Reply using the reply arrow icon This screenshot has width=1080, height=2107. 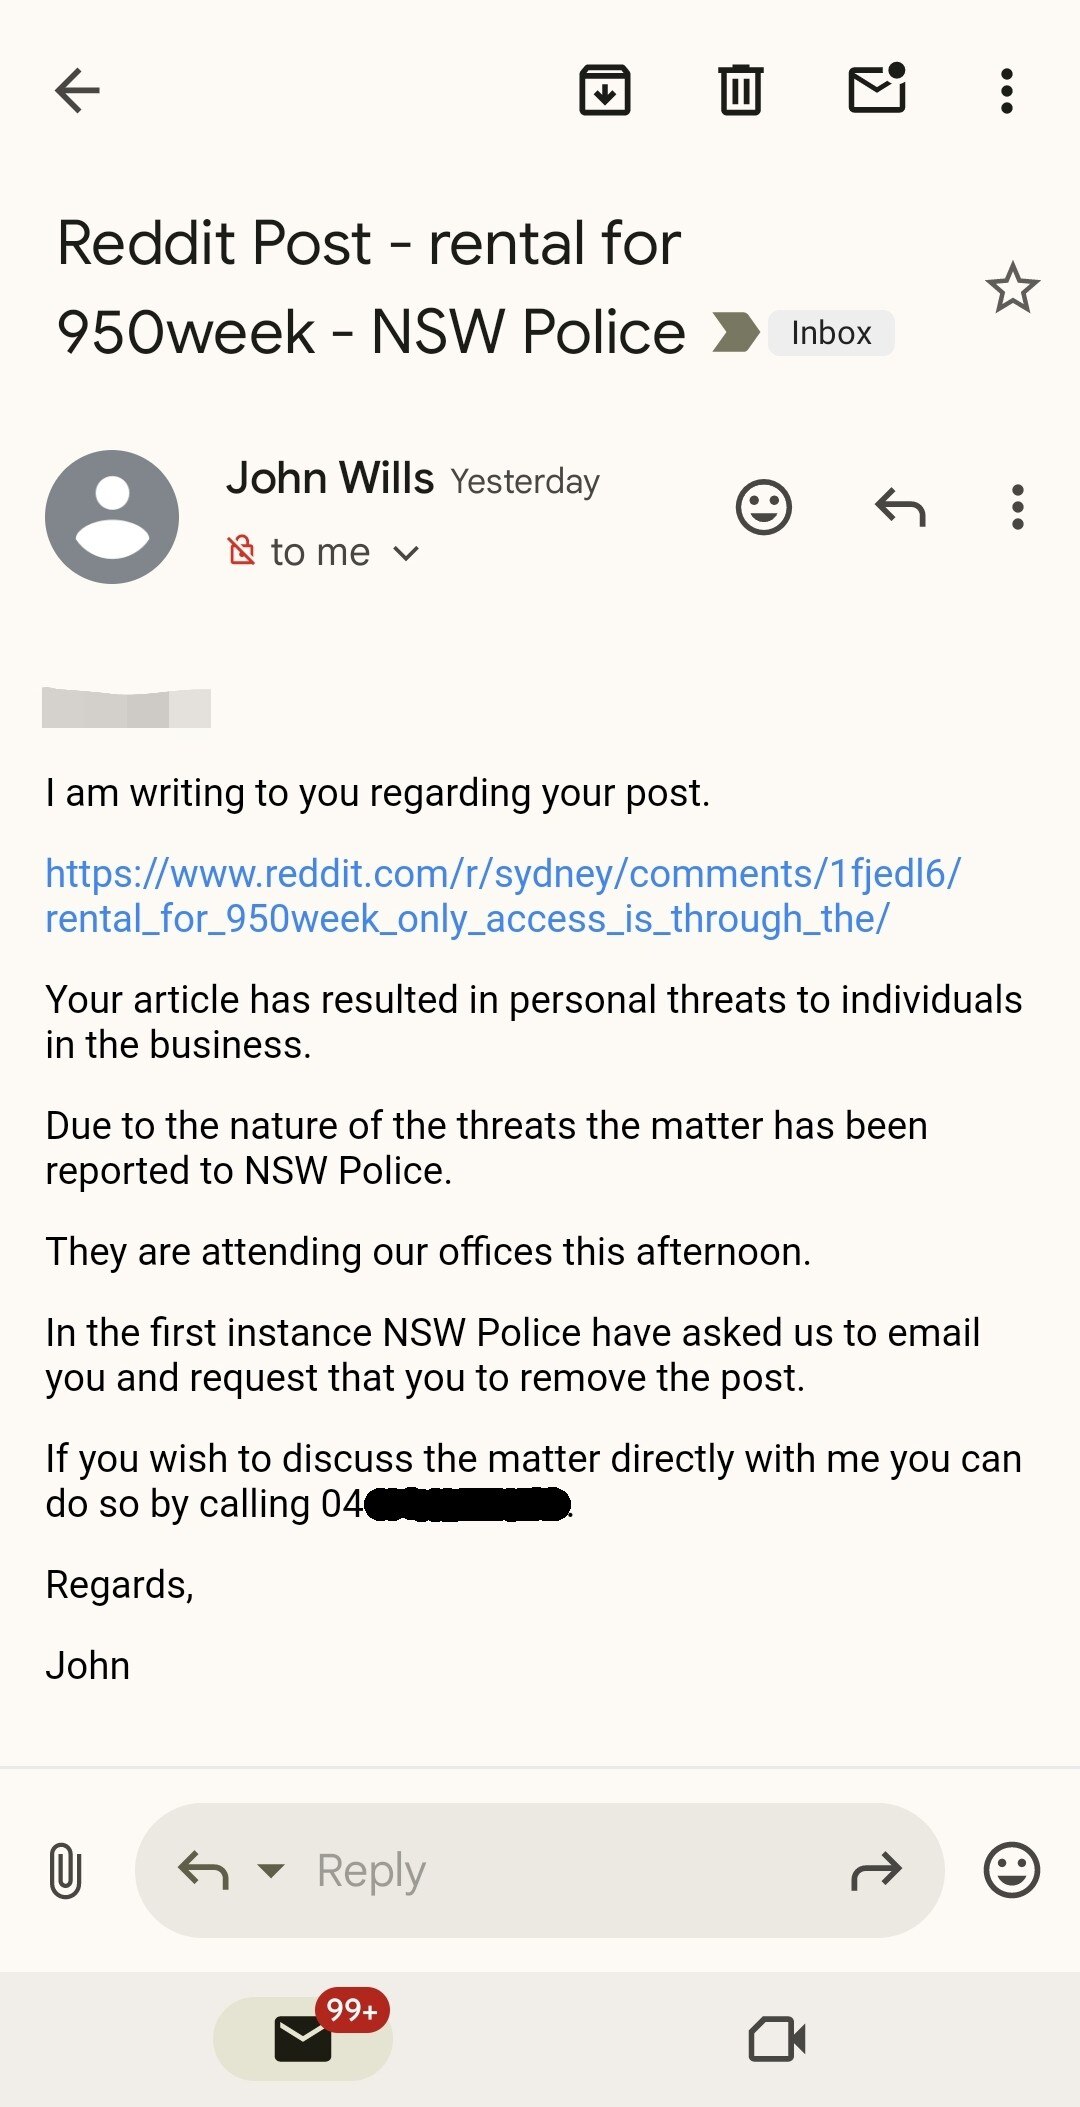[x=900, y=508]
